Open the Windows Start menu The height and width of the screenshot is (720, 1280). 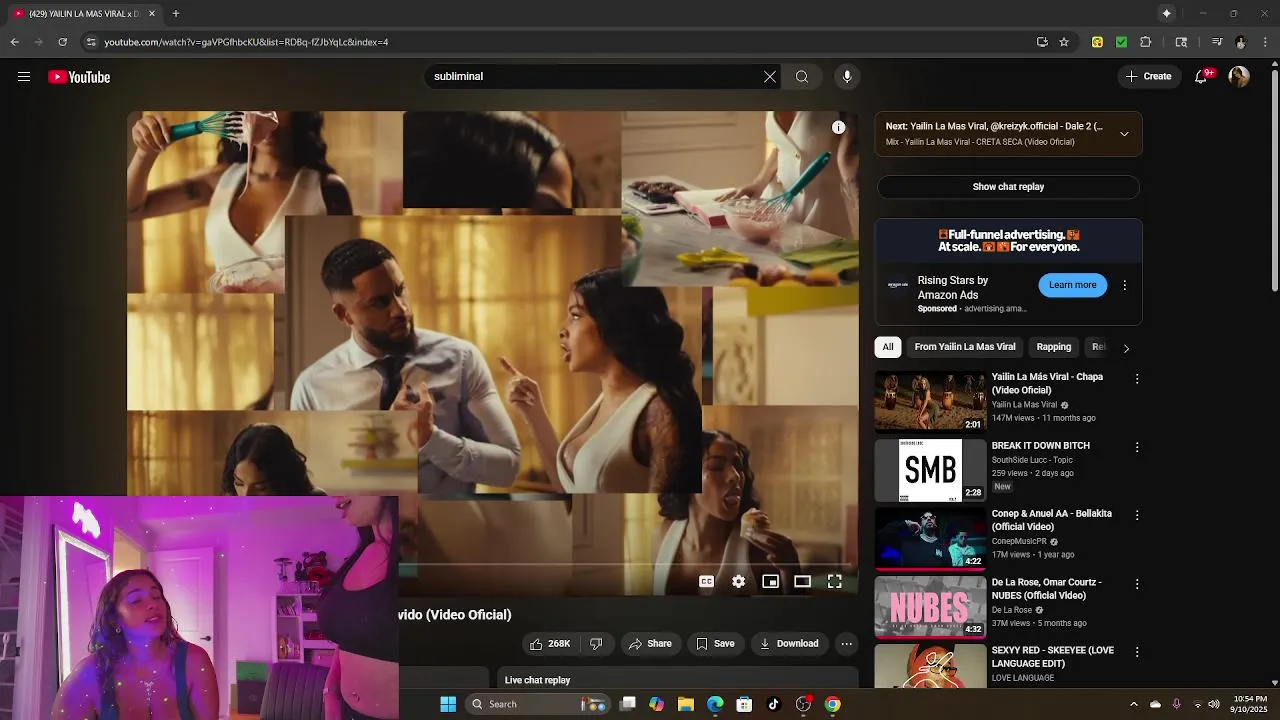pos(448,704)
